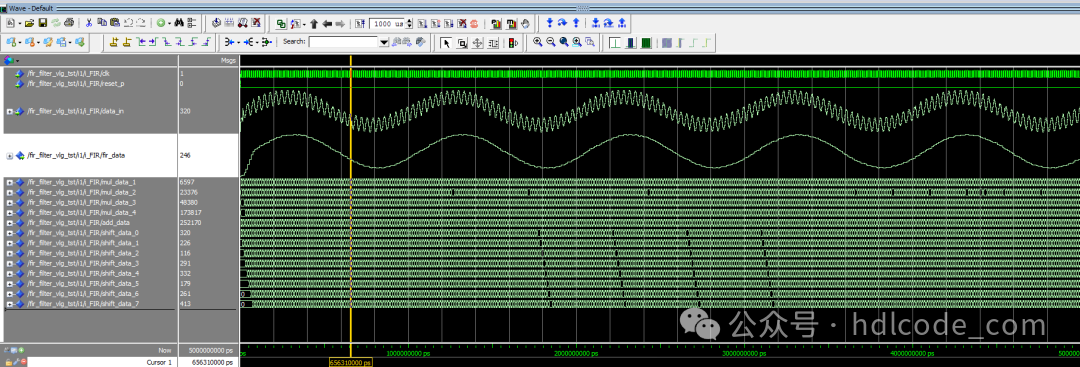Select the shift_data_3 signal row
Image resolution: width=1080 pixels, height=367 pixels.
pyautogui.click(x=90, y=263)
